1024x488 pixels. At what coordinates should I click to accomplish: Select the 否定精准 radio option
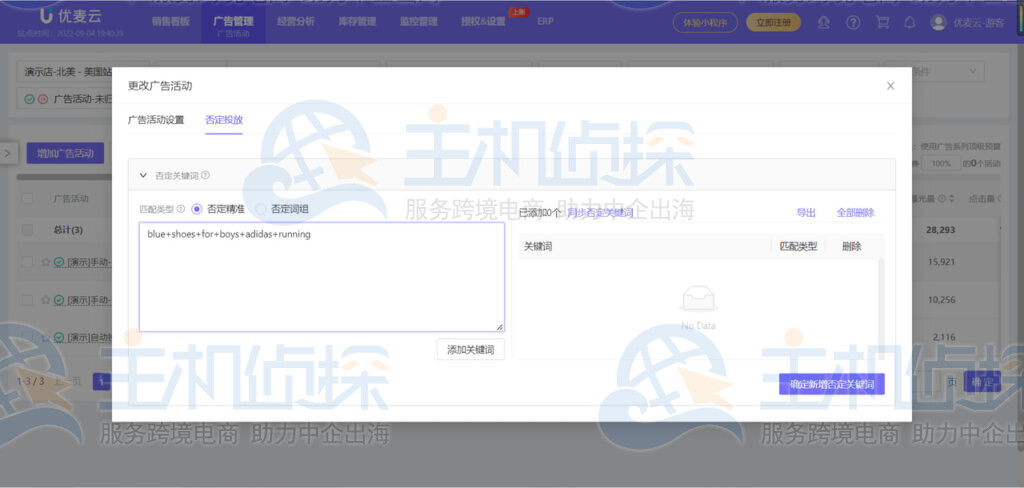pyautogui.click(x=196, y=209)
